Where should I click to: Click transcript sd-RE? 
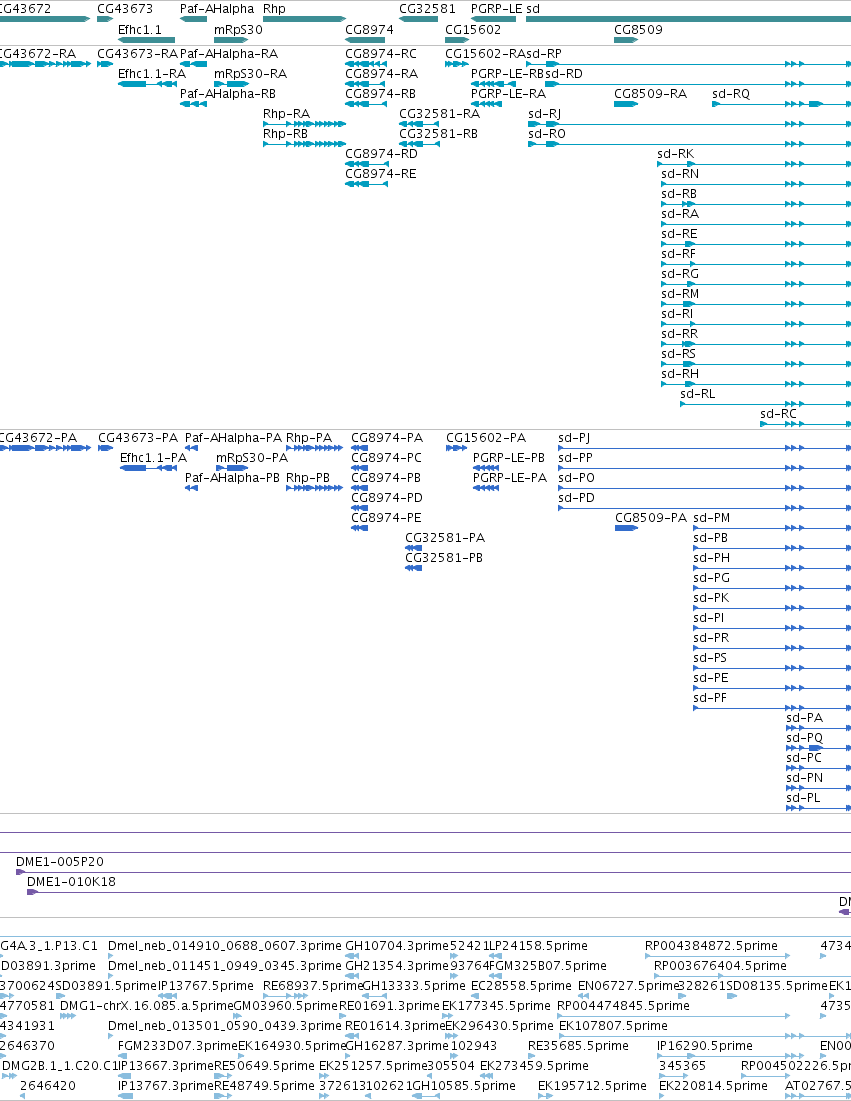point(679,234)
